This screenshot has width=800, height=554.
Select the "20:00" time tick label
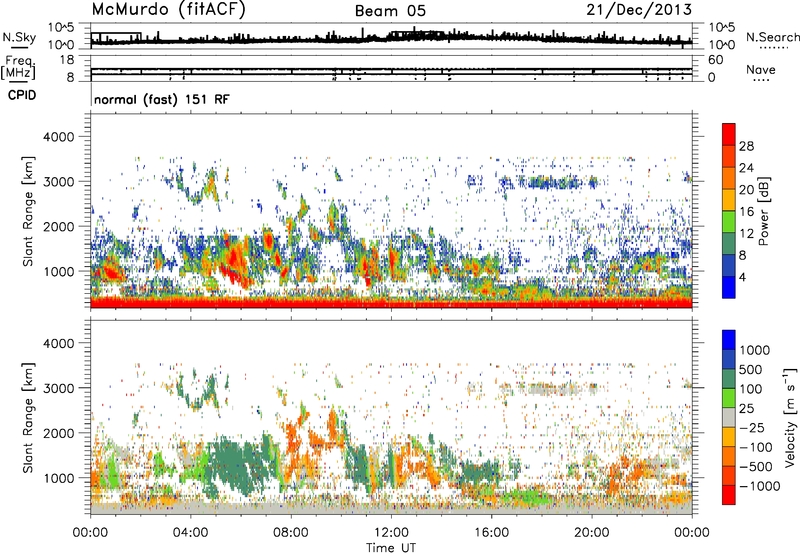(591, 533)
